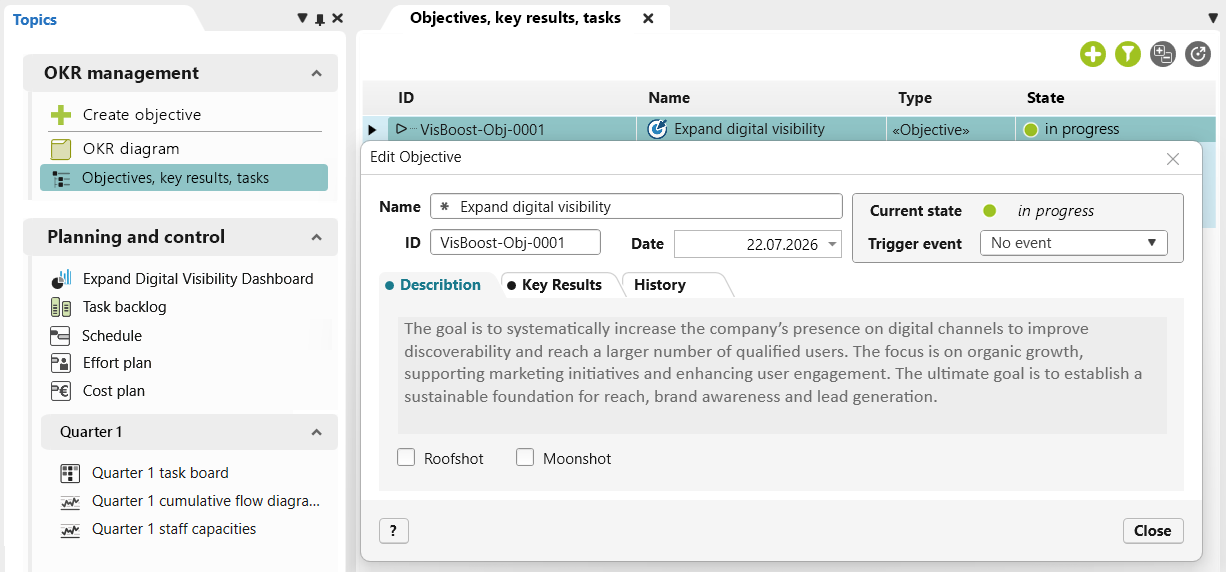Click the Quarter 1 staff capacities icon
This screenshot has height=572, width=1226.
point(70,529)
